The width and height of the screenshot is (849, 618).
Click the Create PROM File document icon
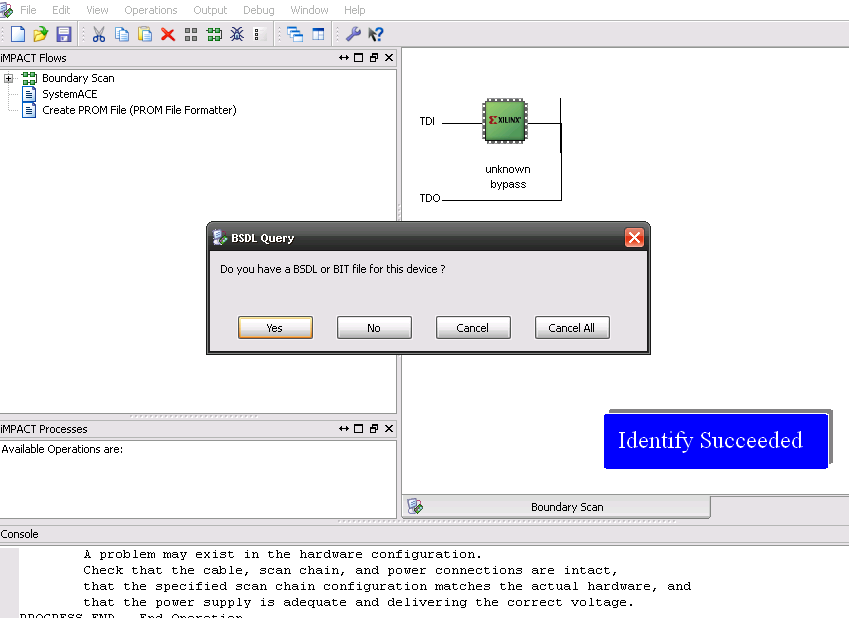pyautogui.click(x=29, y=110)
